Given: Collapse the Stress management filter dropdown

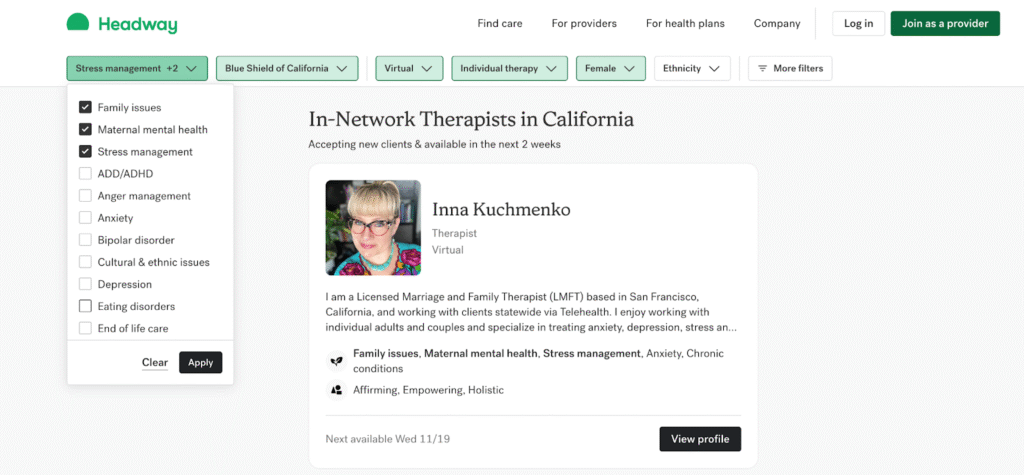Looking at the screenshot, I should point(137,68).
